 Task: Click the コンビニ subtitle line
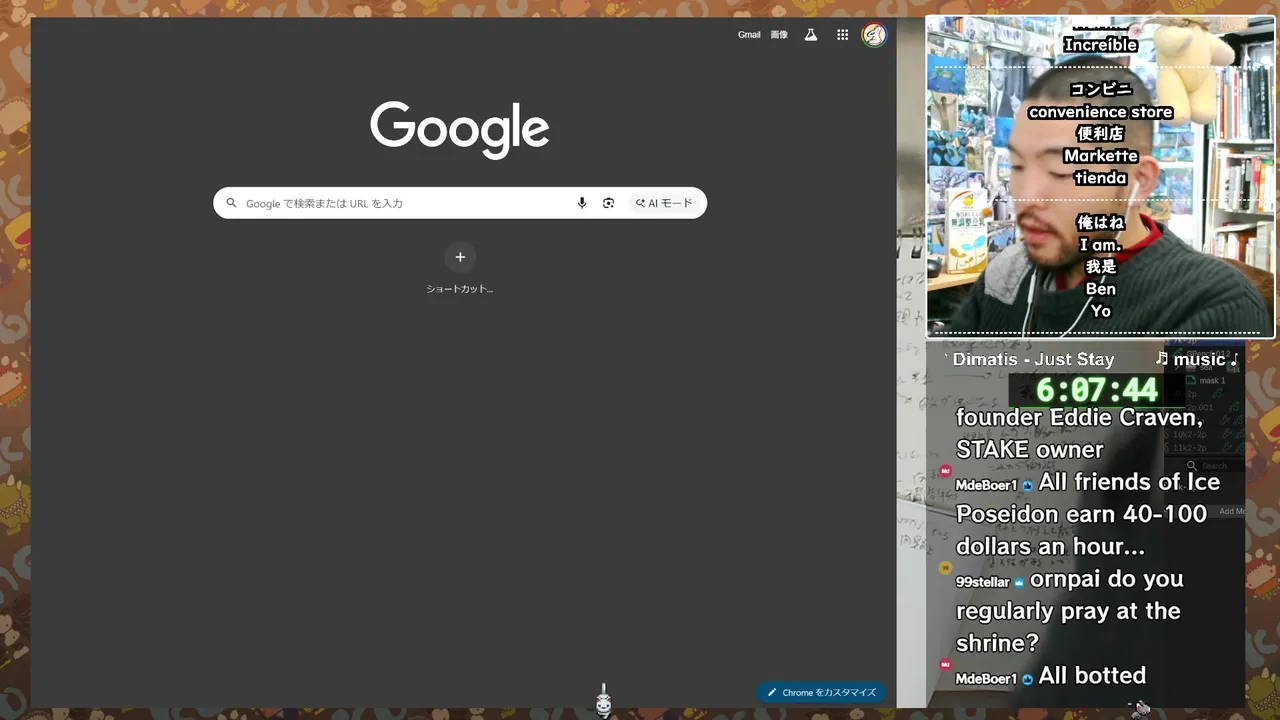[1101, 89]
